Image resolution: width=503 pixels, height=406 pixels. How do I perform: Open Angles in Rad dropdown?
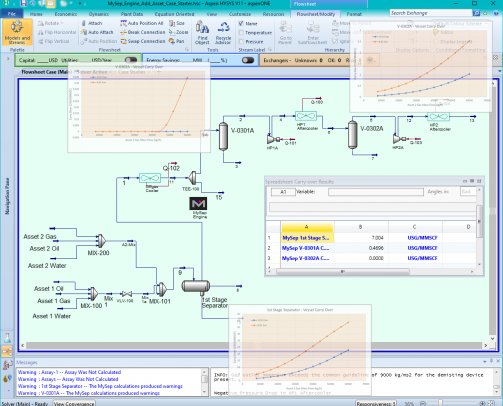click(x=468, y=192)
